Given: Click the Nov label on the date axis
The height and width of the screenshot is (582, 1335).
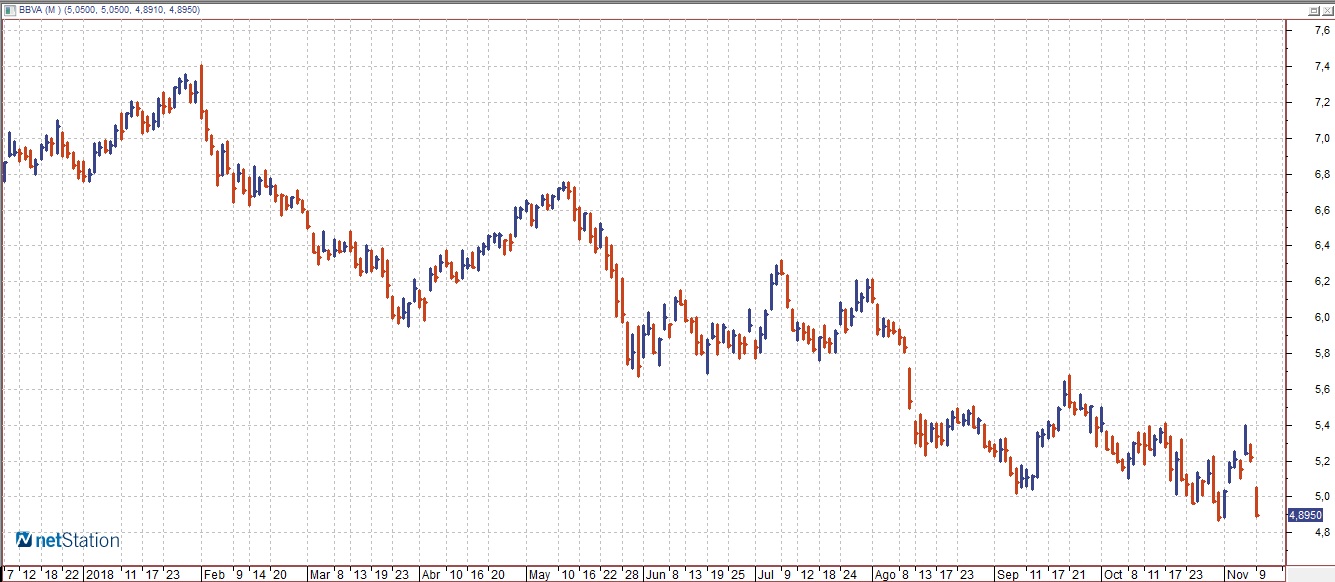Looking at the screenshot, I should pos(1237,574).
